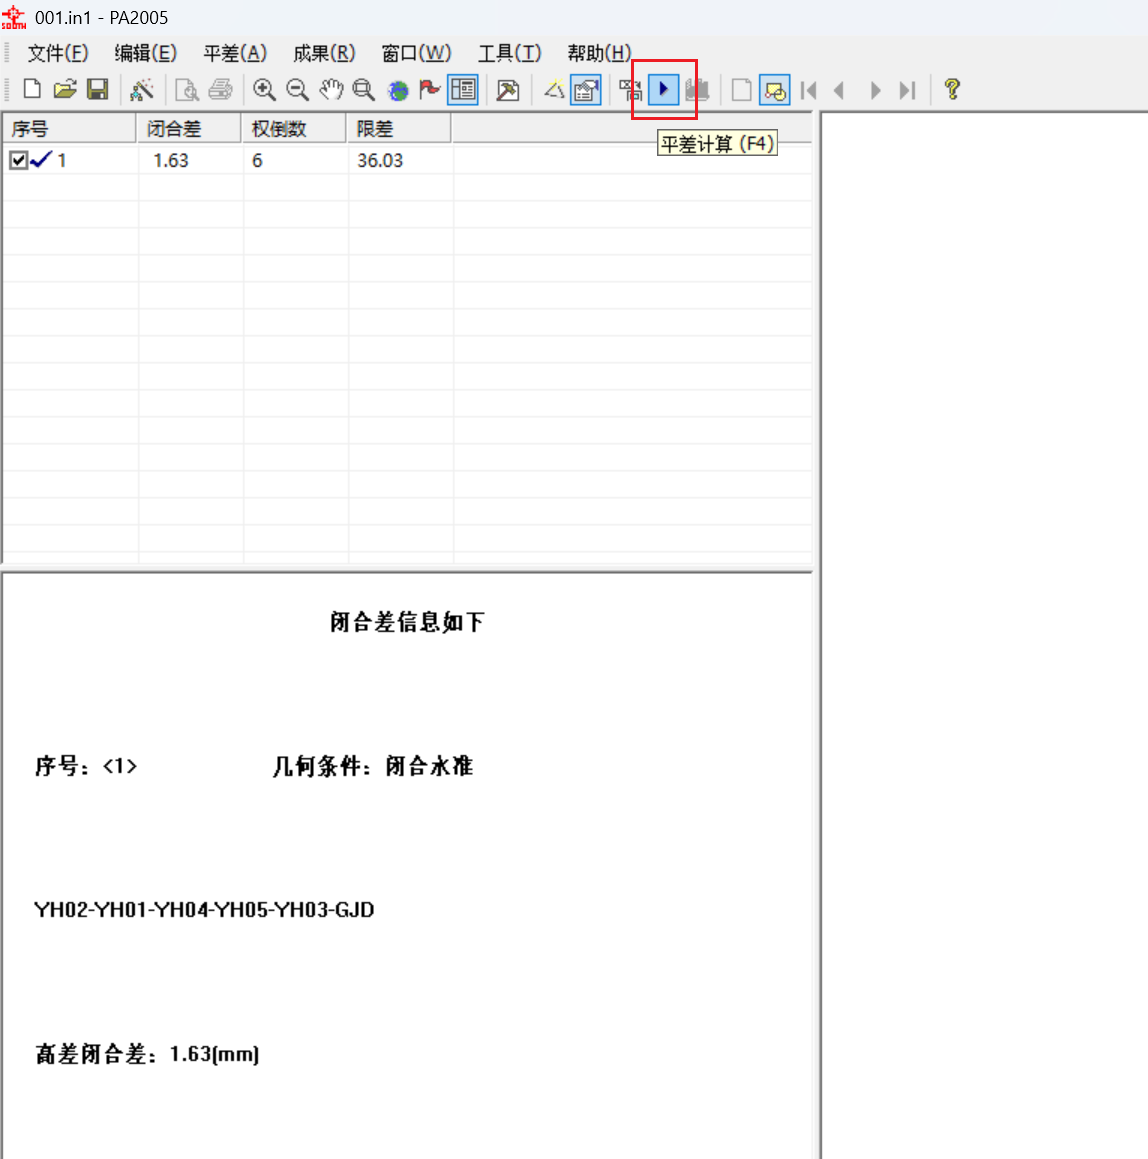The image size is (1148, 1159).
Task: Click the 权倒数 column header
Action: [294, 129]
